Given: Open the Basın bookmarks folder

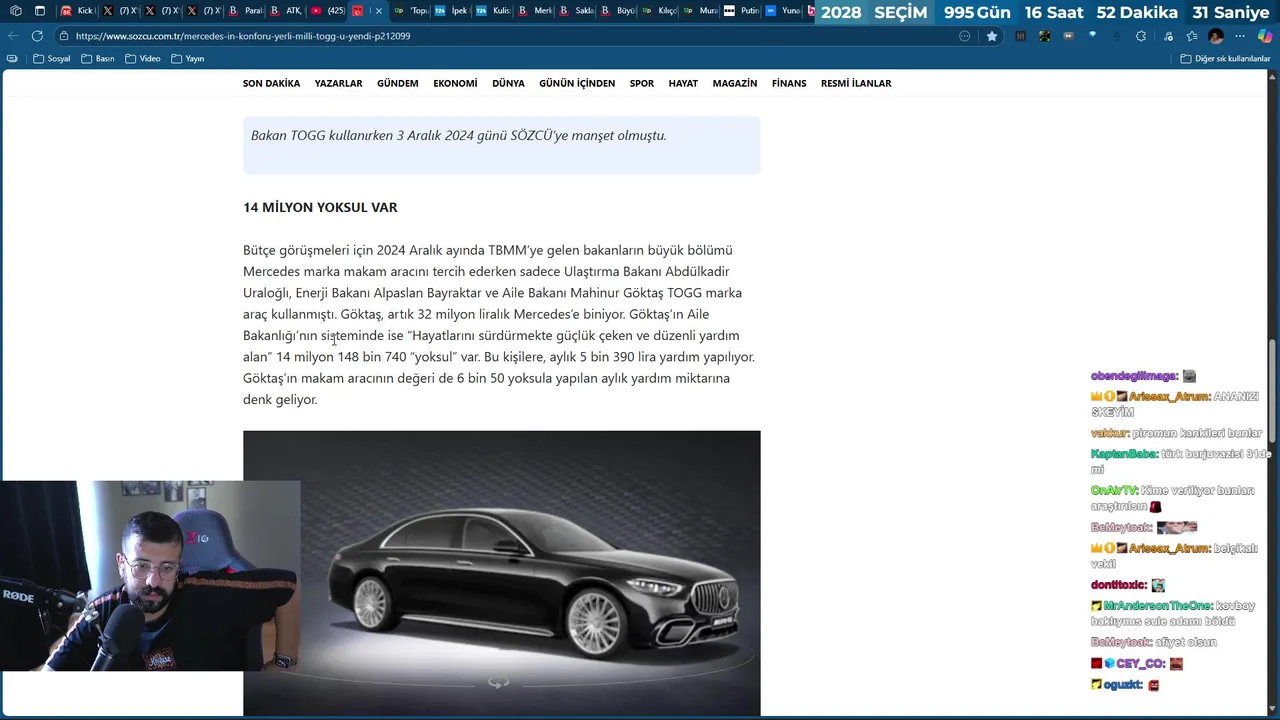Looking at the screenshot, I should (98, 59).
